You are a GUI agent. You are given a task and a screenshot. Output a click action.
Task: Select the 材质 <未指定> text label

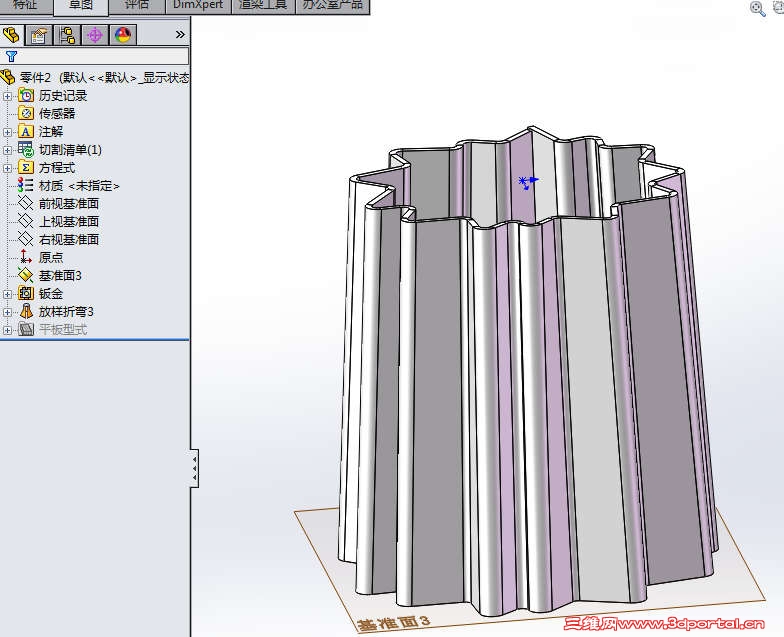(79, 186)
